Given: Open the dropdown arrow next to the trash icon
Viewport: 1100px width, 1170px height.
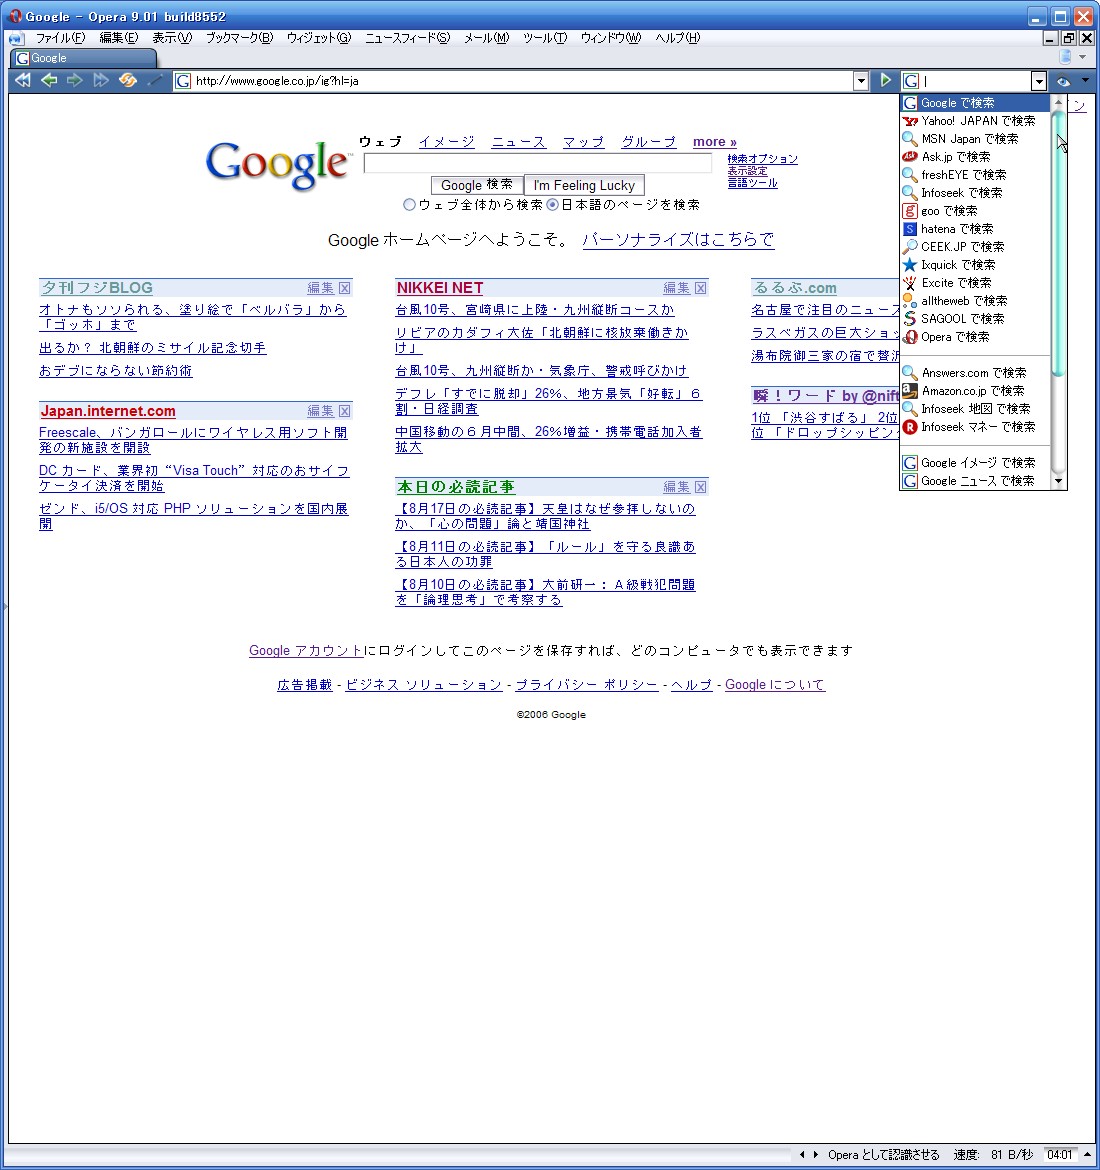Looking at the screenshot, I should pos(1083,57).
